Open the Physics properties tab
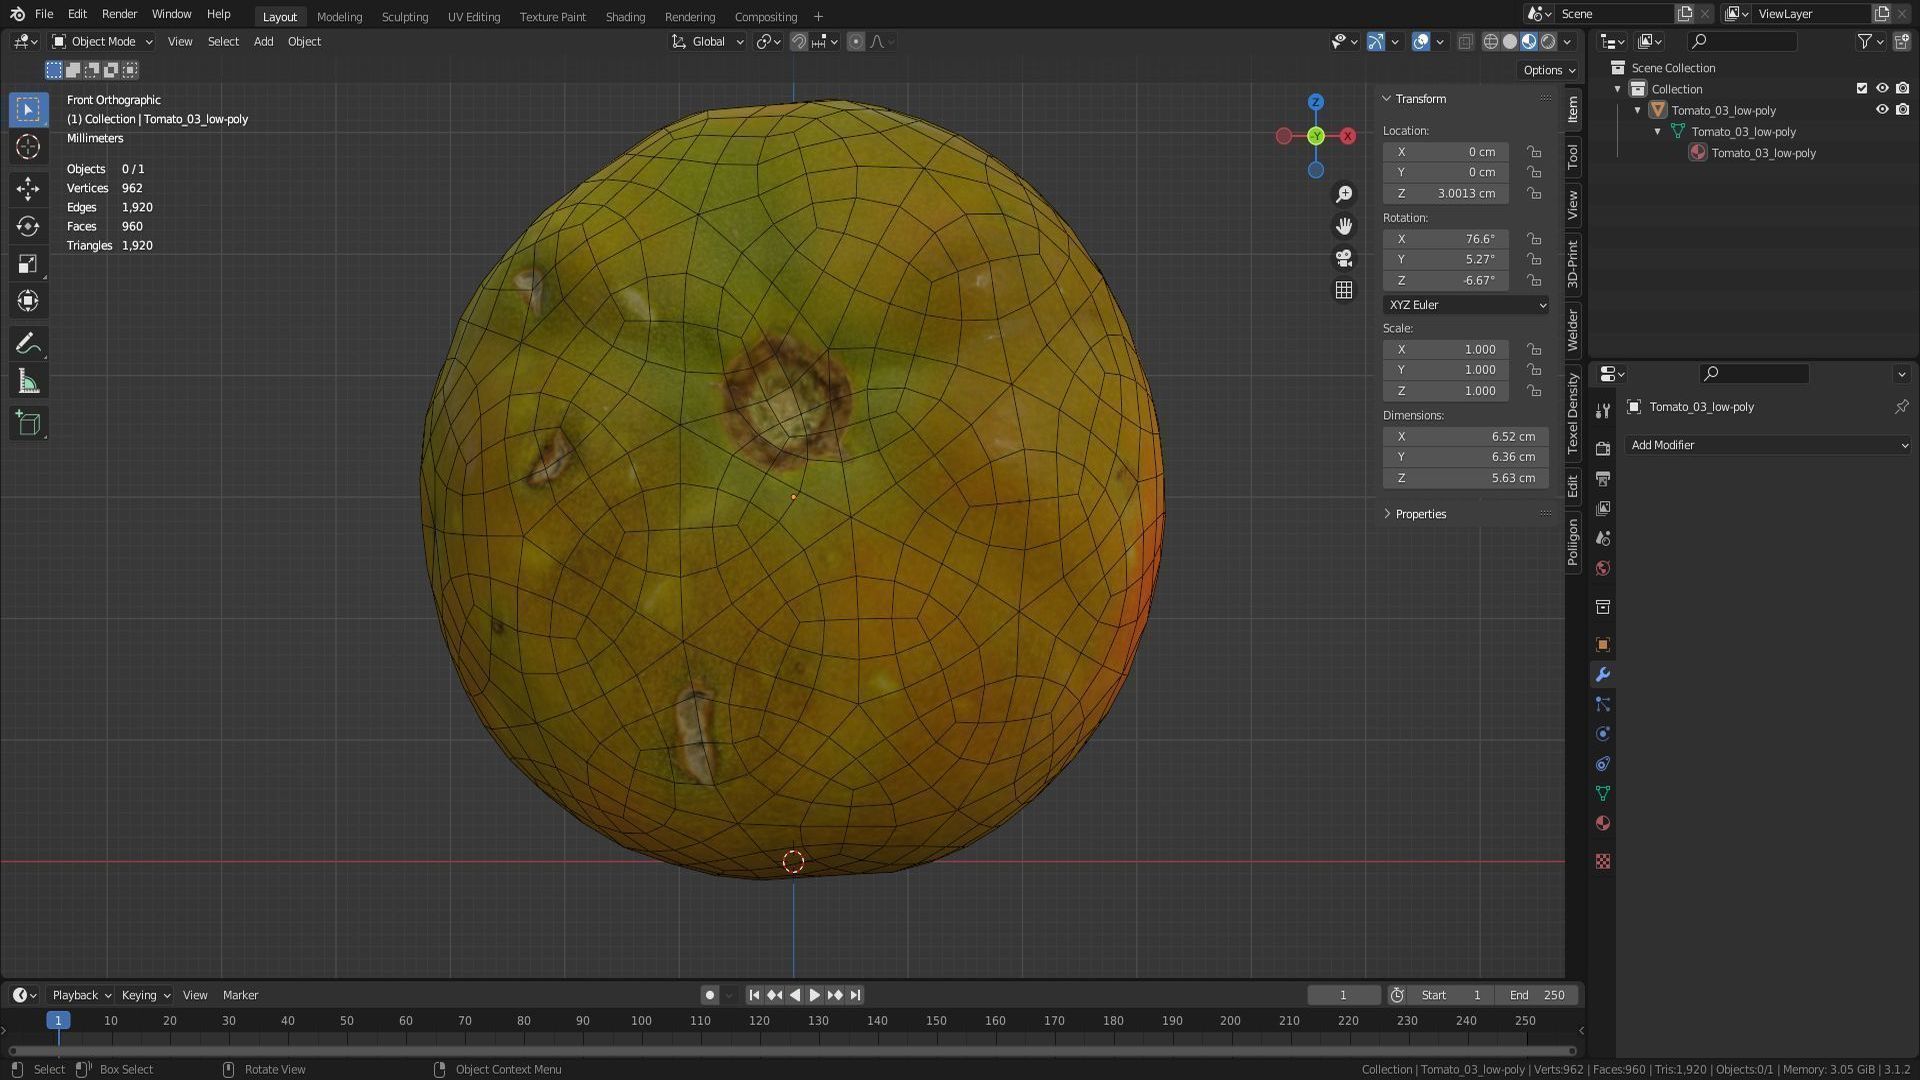 1603,734
